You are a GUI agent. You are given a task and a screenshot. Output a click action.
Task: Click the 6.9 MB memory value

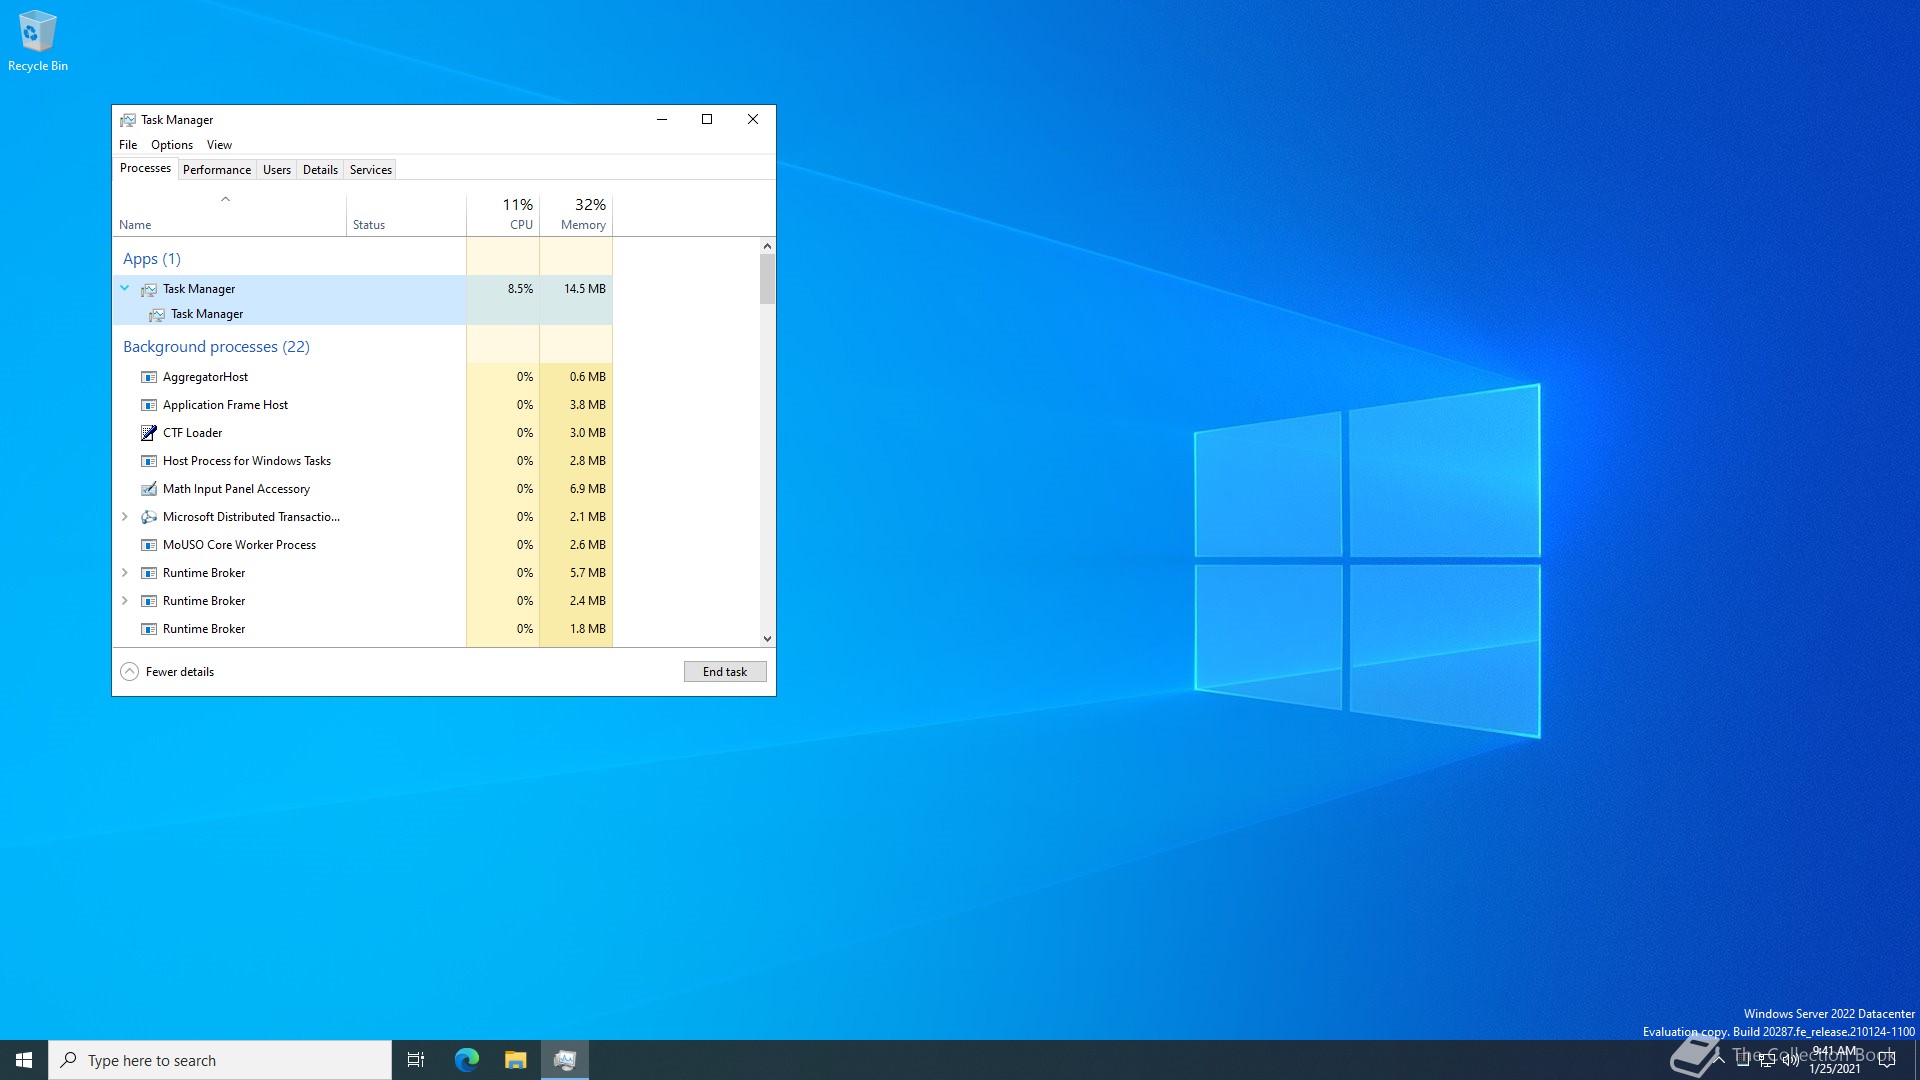[x=588, y=489]
